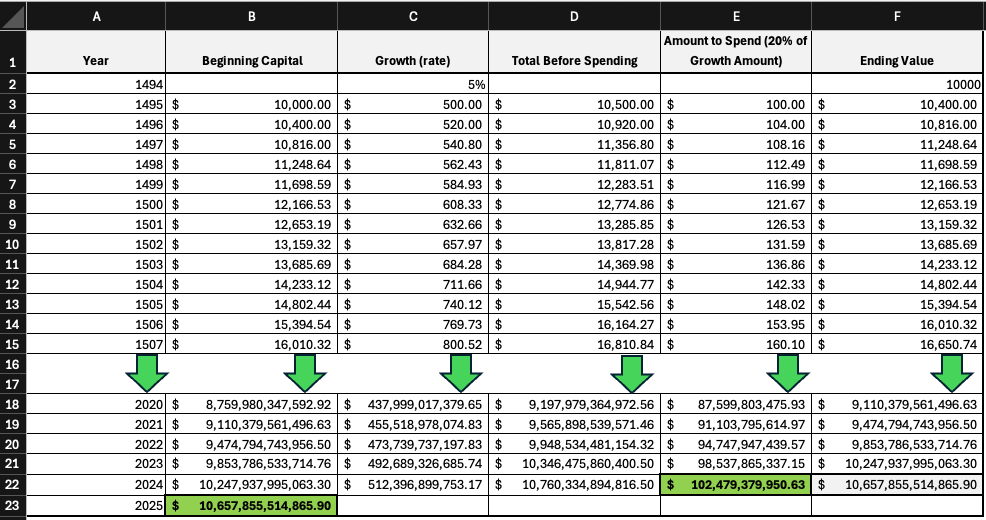The height and width of the screenshot is (520, 986).
Task: Select the green arrow in Growth column
Action: pos(459,374)
